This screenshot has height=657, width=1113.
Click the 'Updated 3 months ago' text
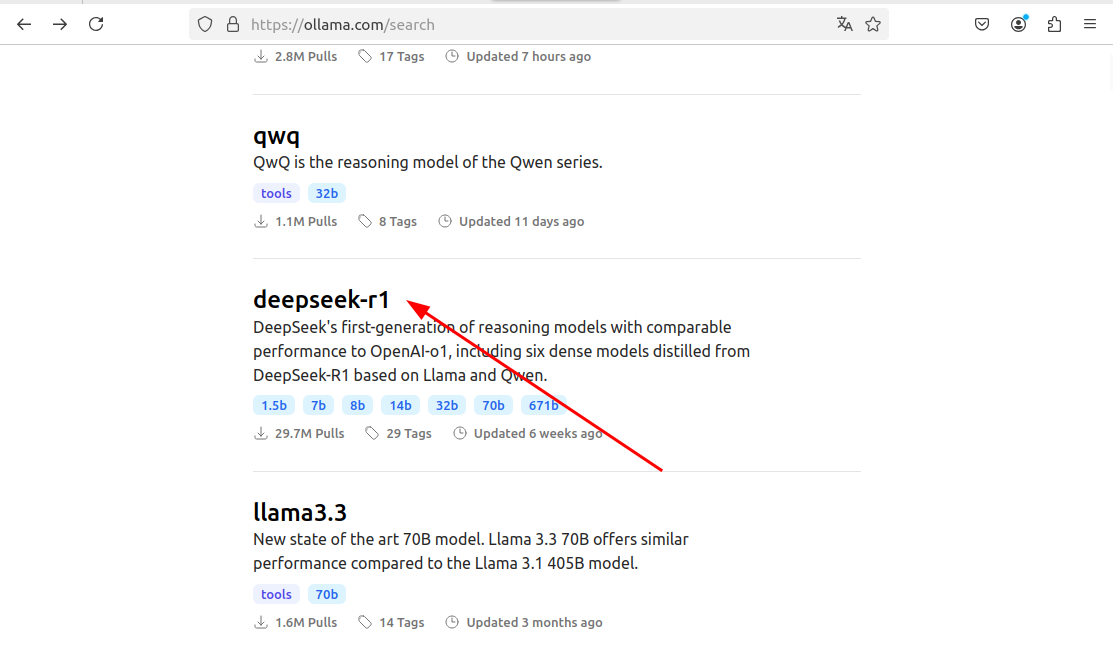(x=534, y=622)
